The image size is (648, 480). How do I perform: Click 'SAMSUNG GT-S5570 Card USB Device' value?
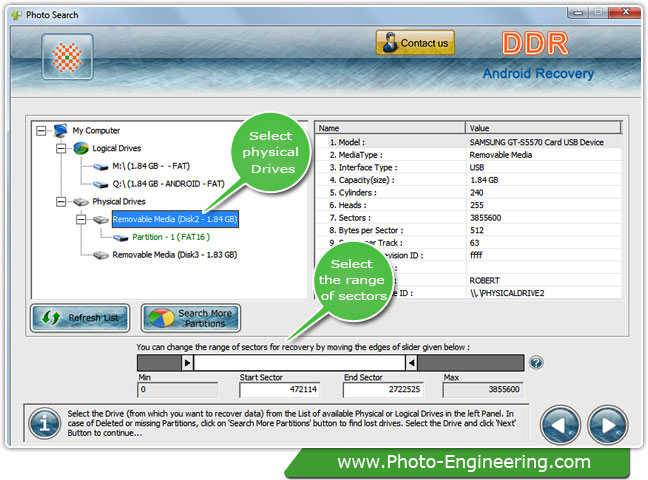pos(536,142)
